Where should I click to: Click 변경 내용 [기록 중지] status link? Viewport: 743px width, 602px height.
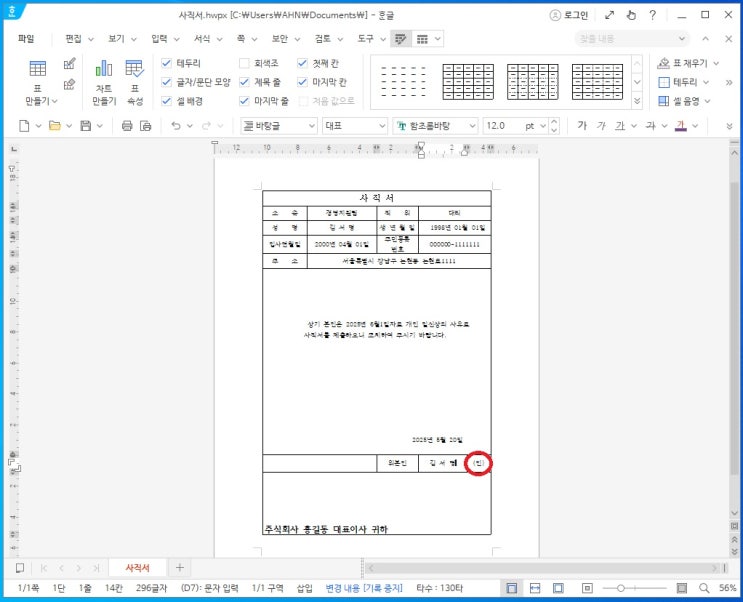pyautogui.click(x=364, y=588)
